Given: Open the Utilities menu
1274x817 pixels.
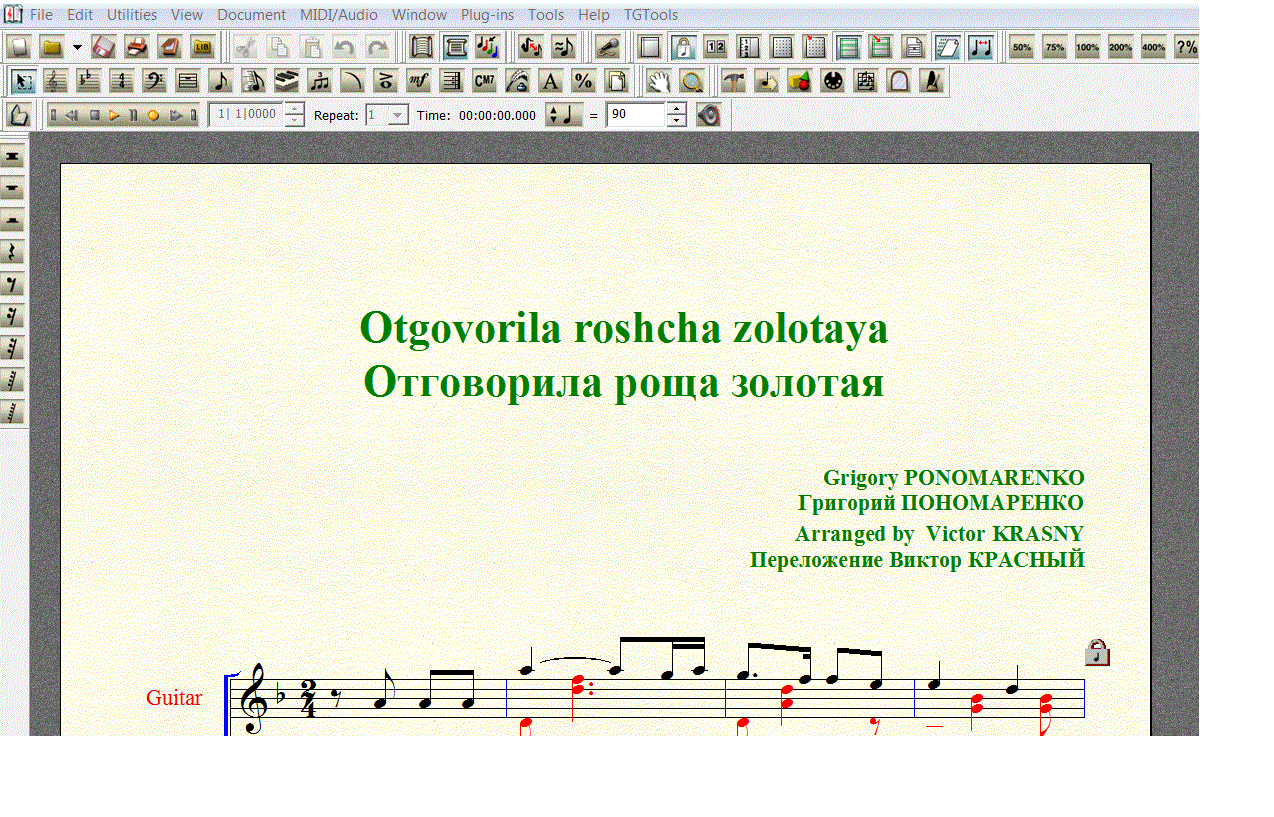Looking at the screenshot, I should tap(132, 15).
